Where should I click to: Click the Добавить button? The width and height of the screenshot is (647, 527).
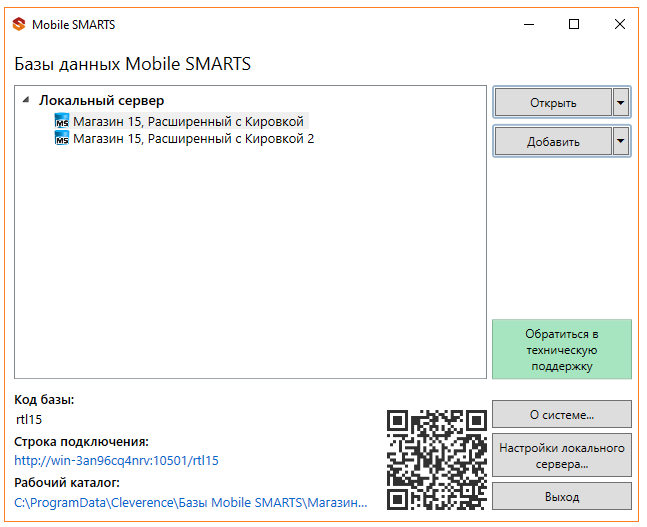point(553,141)
